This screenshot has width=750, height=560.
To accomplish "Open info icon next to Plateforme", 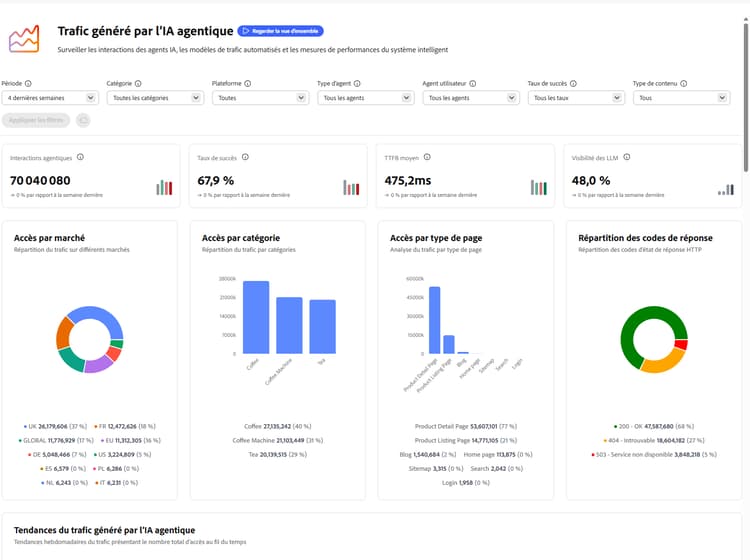I will click(x=248, y=83).
